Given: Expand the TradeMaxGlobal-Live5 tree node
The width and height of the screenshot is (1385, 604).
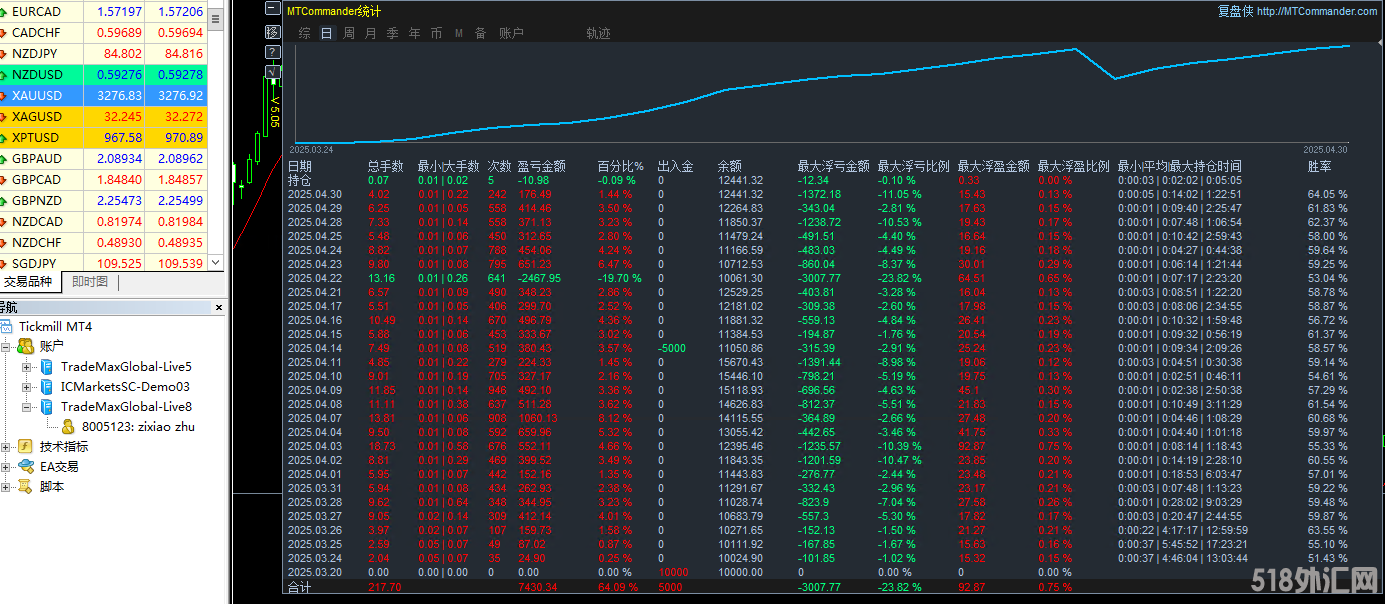Looking at the screenshot, I should click(x=27, y=367).
